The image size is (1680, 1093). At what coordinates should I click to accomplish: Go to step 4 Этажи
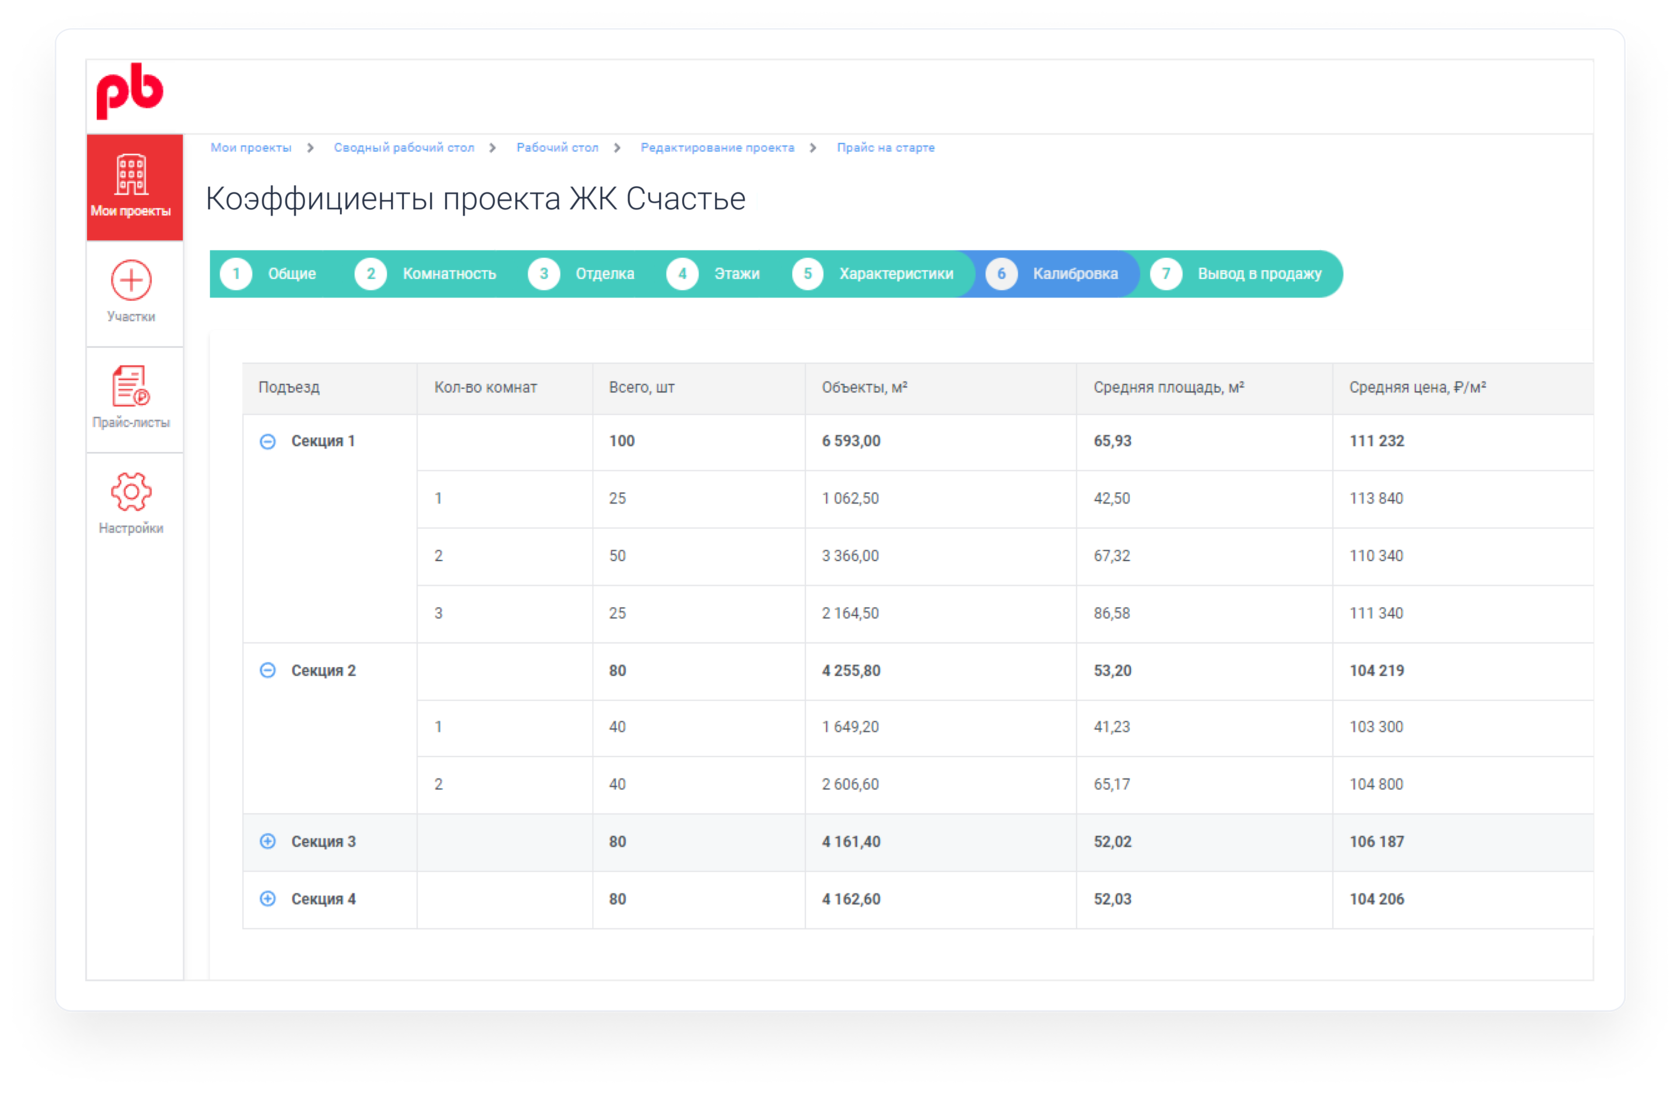[x=714, y=274]
